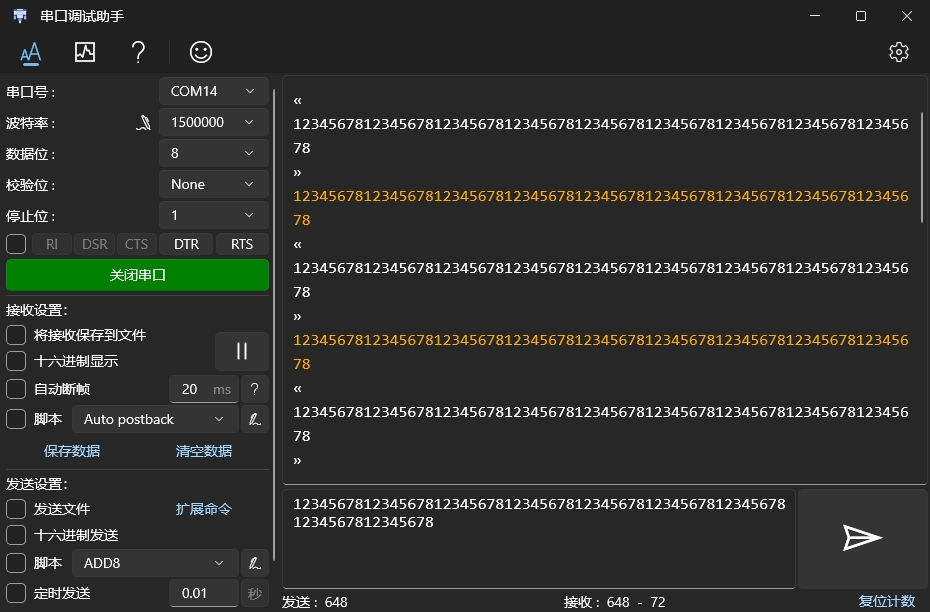
Task: Click the clear data link
Action: tap(204, 451)
